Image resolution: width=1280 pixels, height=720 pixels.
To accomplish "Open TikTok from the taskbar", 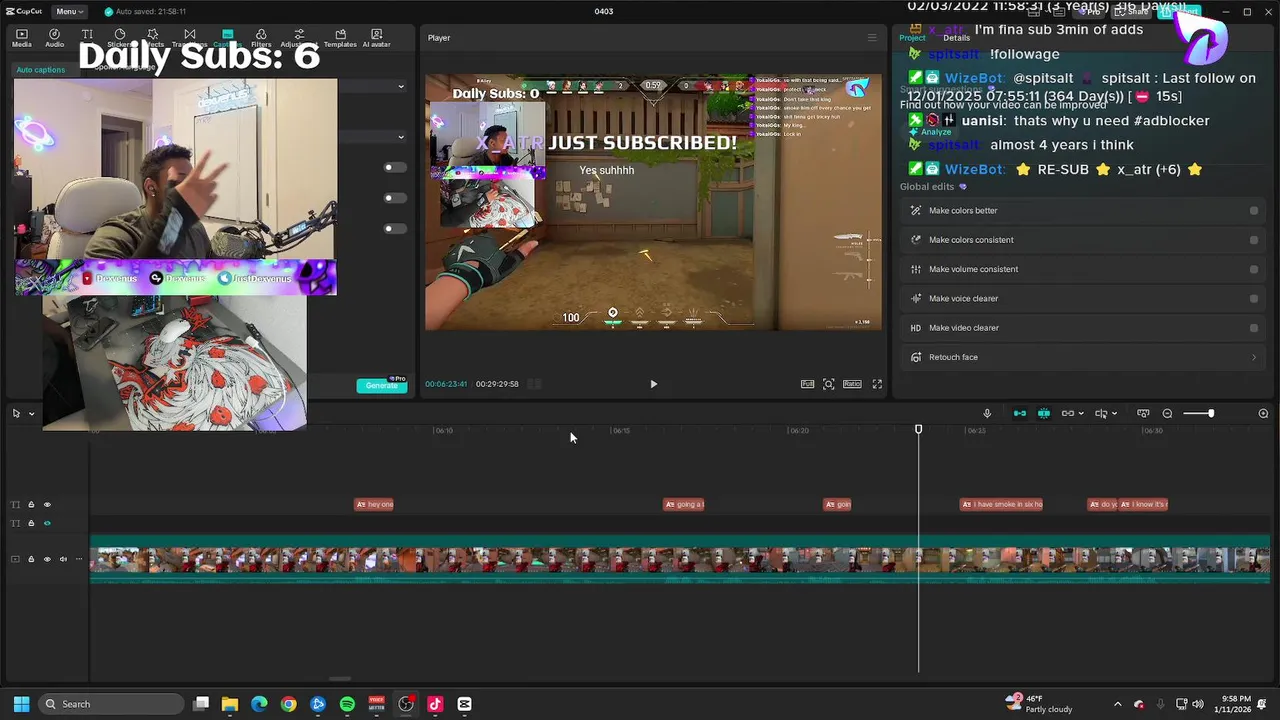I will click(435, 704).
